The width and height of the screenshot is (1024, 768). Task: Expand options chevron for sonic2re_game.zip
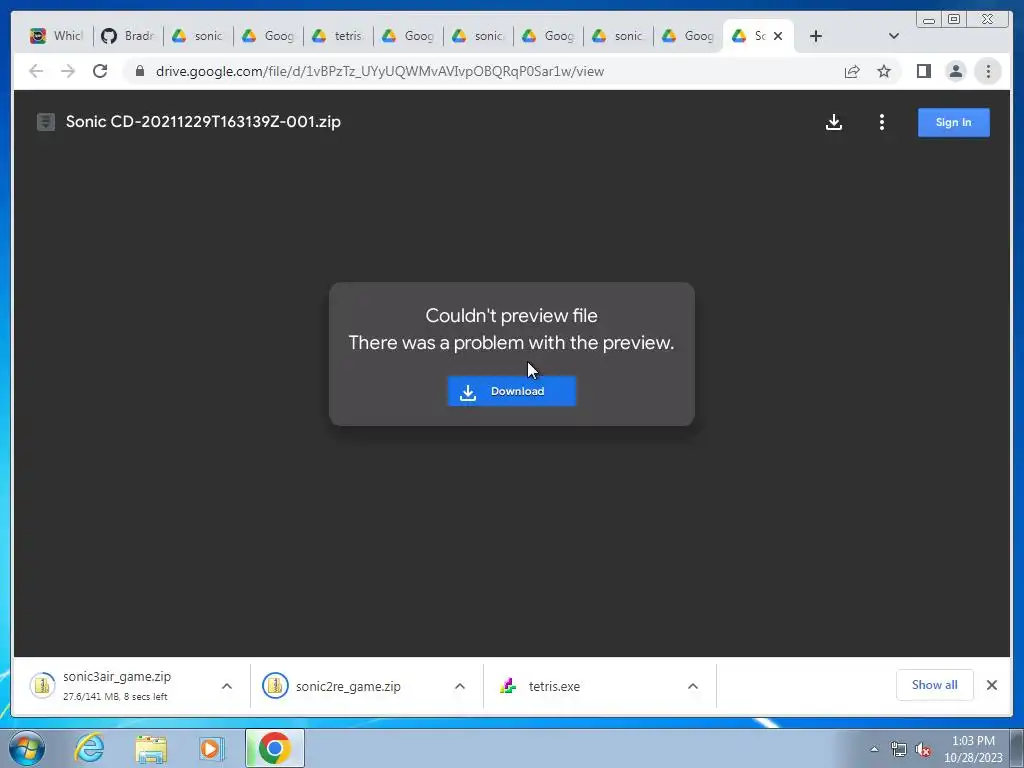coord(460,686)
